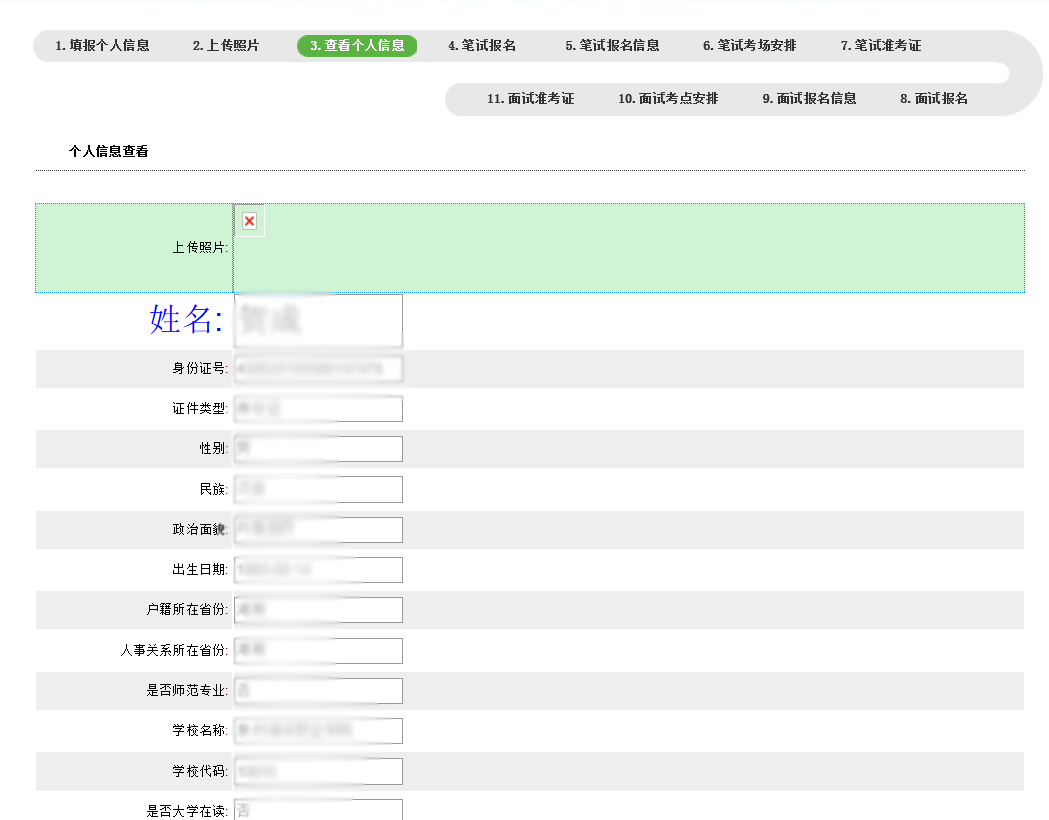Image resolution: width=1049 pixels, height=820 pixels.
Task: Click the broken uploaded photo image icon
Action: (249, 221)
